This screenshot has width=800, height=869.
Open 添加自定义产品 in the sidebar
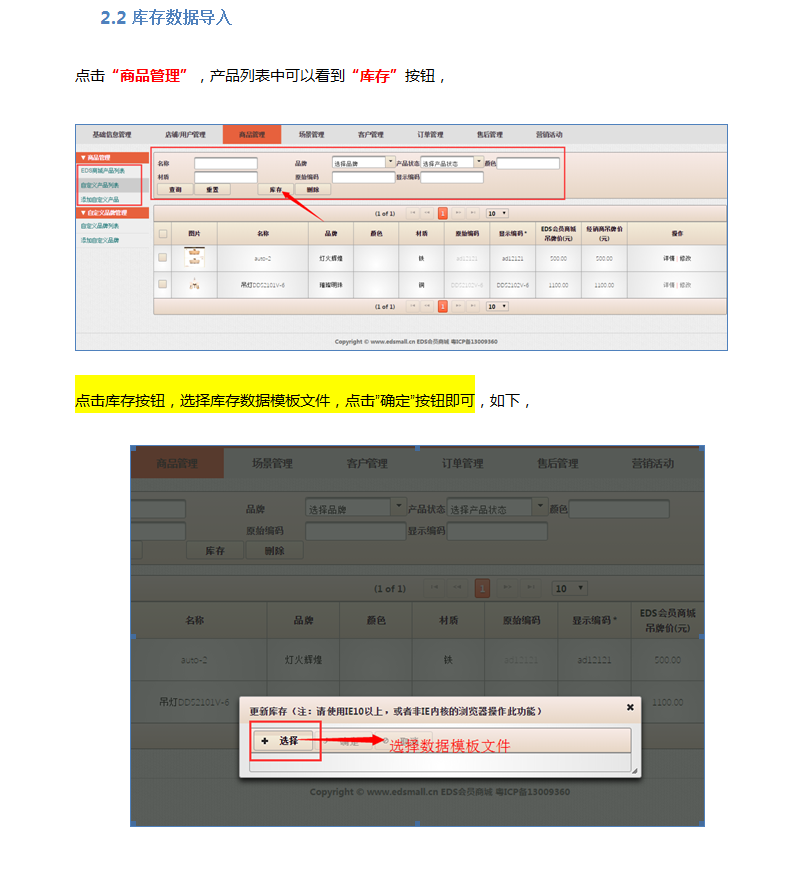point(100,200)
